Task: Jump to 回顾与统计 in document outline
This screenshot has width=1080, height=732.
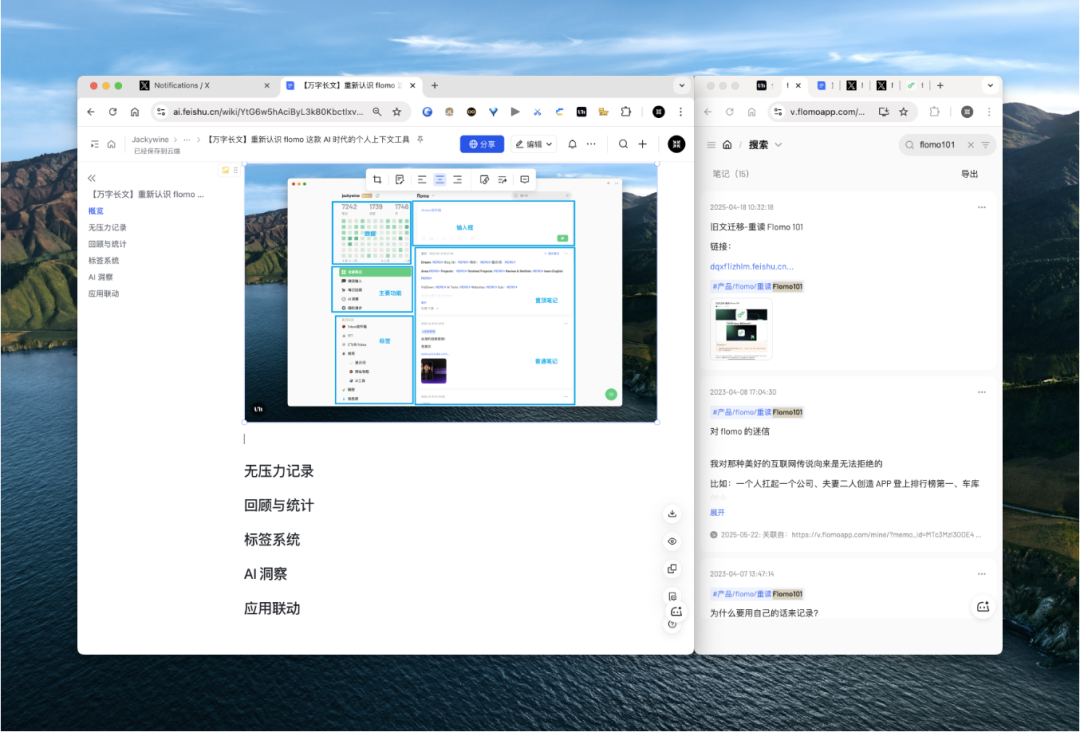Action: [x=107, y=244]
